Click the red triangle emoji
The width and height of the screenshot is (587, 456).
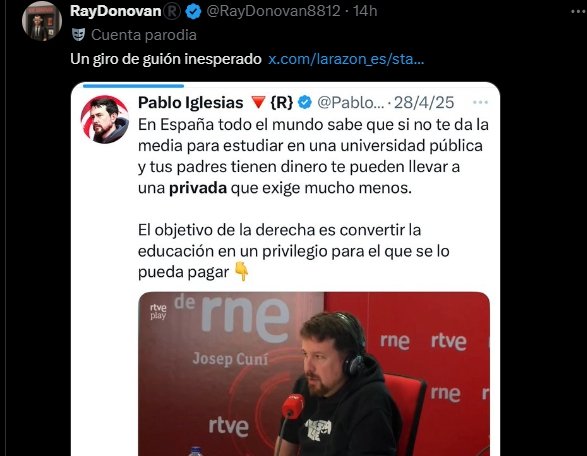point(258,102)
